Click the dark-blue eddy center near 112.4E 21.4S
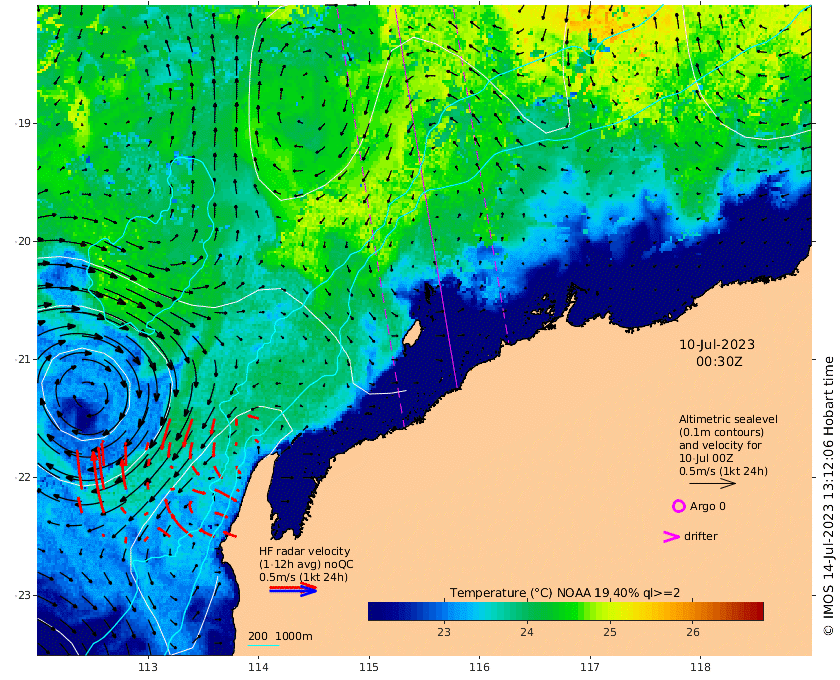 (x=80, y=413)
